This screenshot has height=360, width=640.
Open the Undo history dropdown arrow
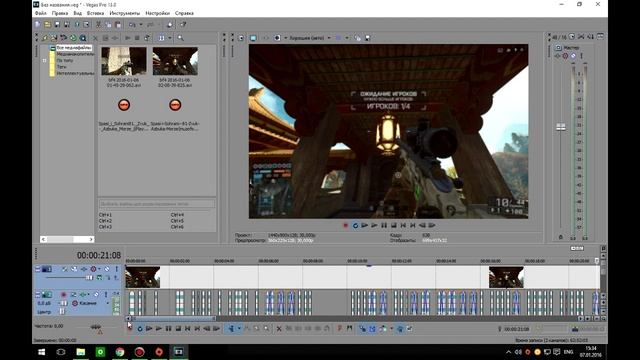tap(141, 24)
